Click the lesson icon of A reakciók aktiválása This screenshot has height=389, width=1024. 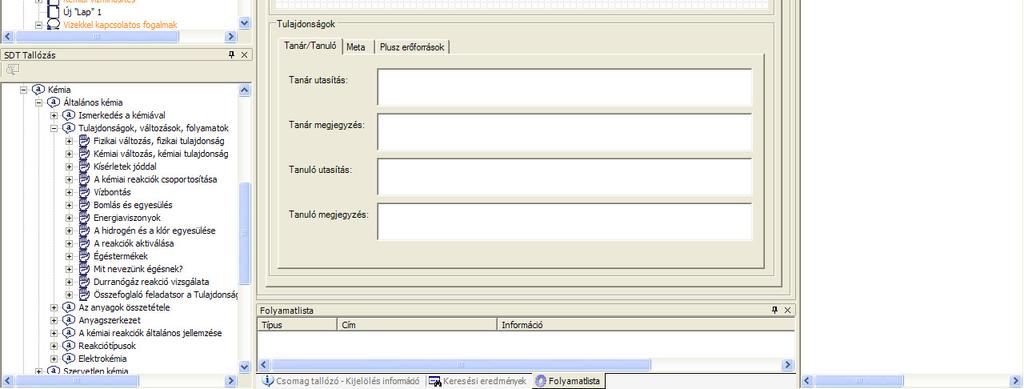[84, 243]
